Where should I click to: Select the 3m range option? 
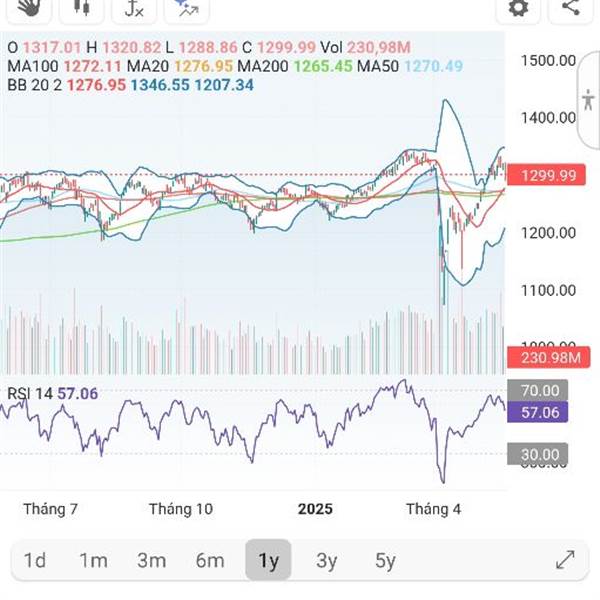[151, 560]
